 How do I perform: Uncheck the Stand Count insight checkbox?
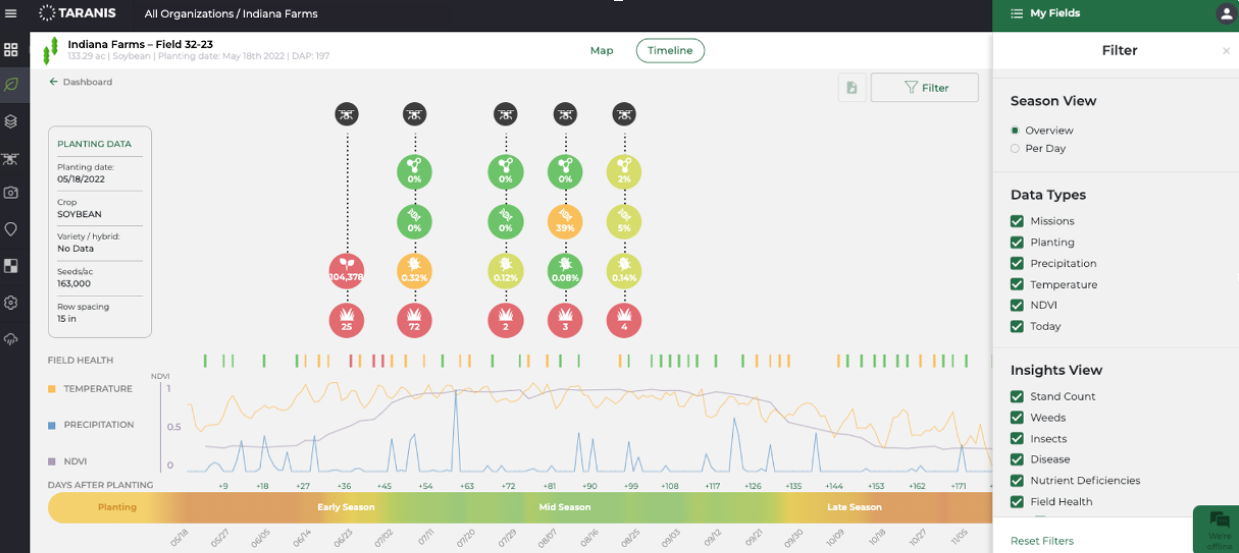(x=1017, y=396)
